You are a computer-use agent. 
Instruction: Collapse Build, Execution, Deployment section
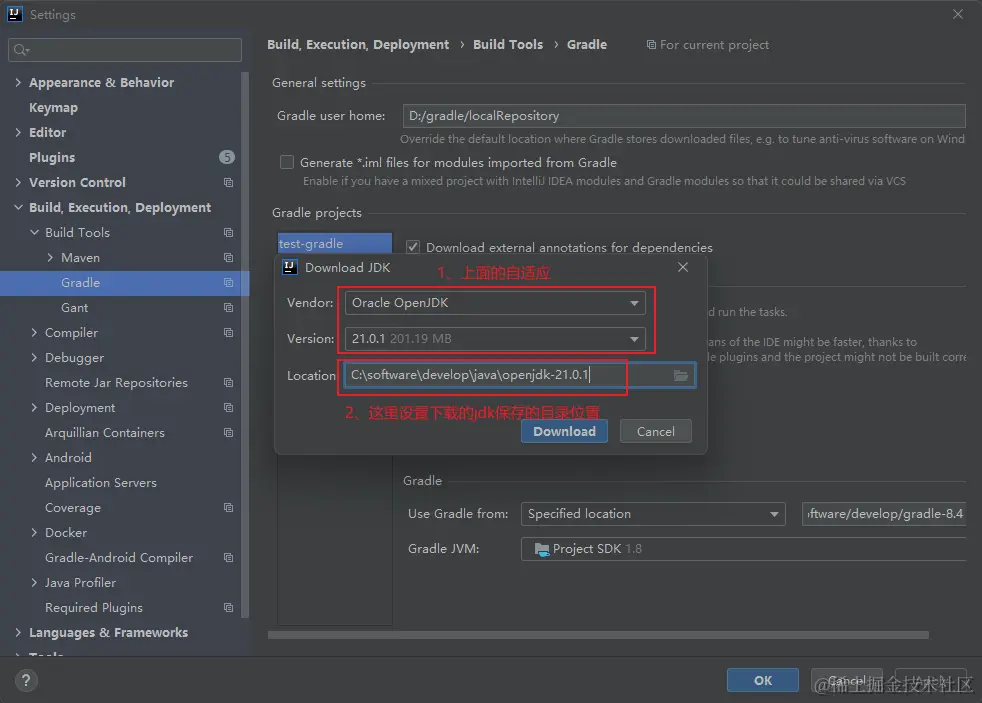pyautogui.click(x=18, y=208)
